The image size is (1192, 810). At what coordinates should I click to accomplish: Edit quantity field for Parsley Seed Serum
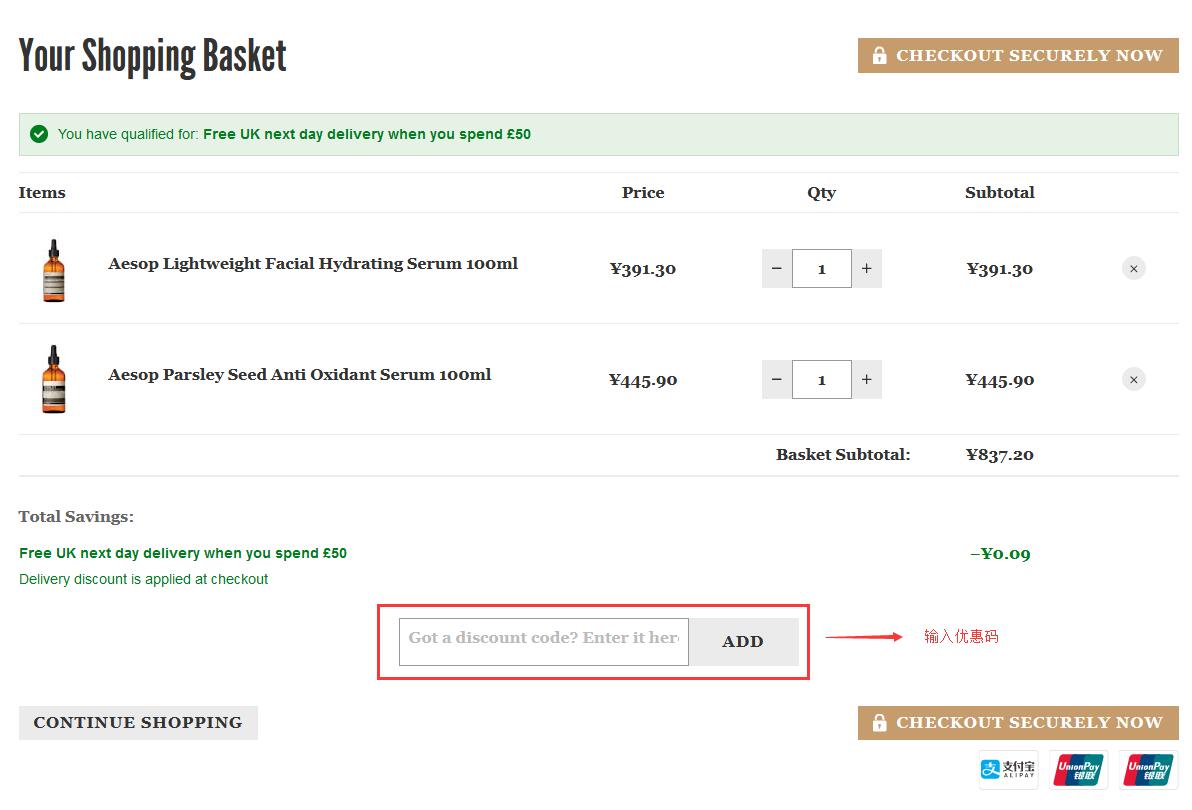pyautogui.click(x=822, y=379)
